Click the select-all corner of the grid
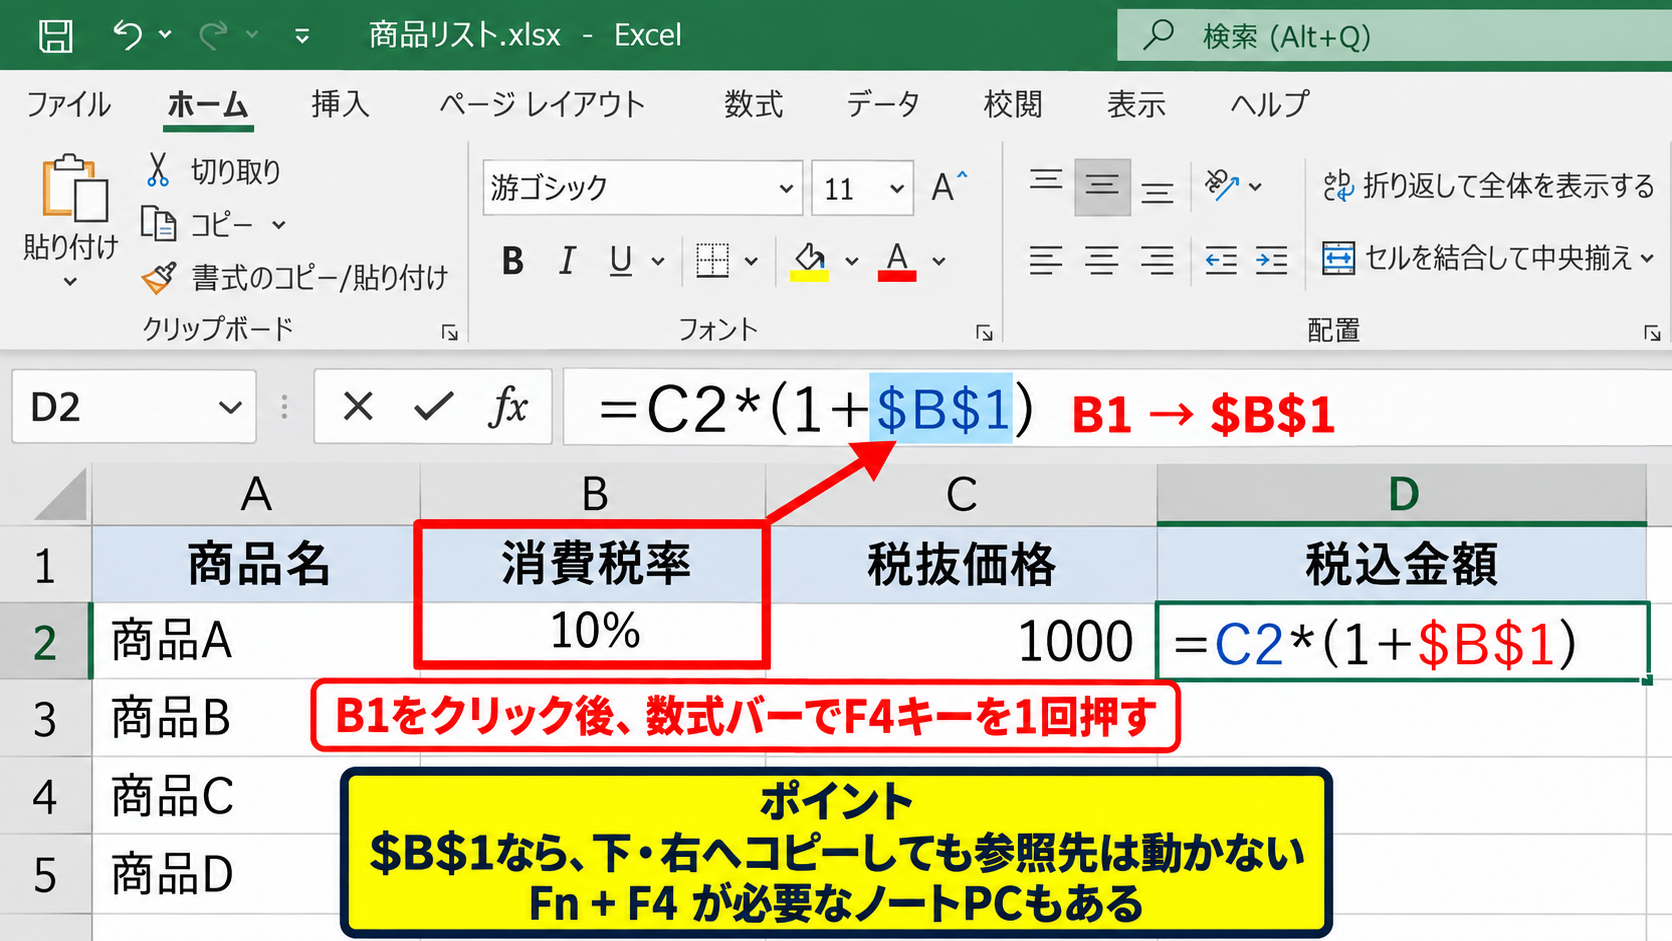The height and width of the screenshot is (941, 1672). pos(61,494)
